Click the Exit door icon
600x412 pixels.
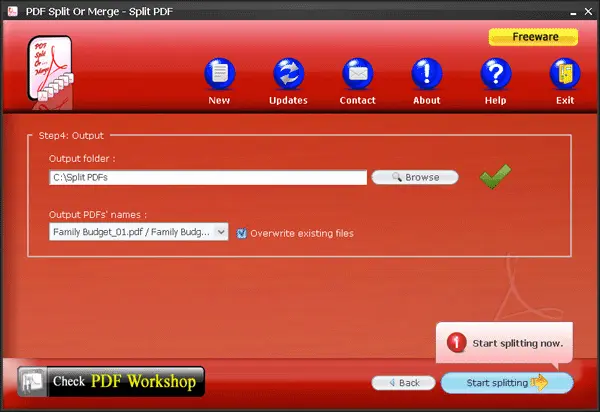tap(565, 73)
